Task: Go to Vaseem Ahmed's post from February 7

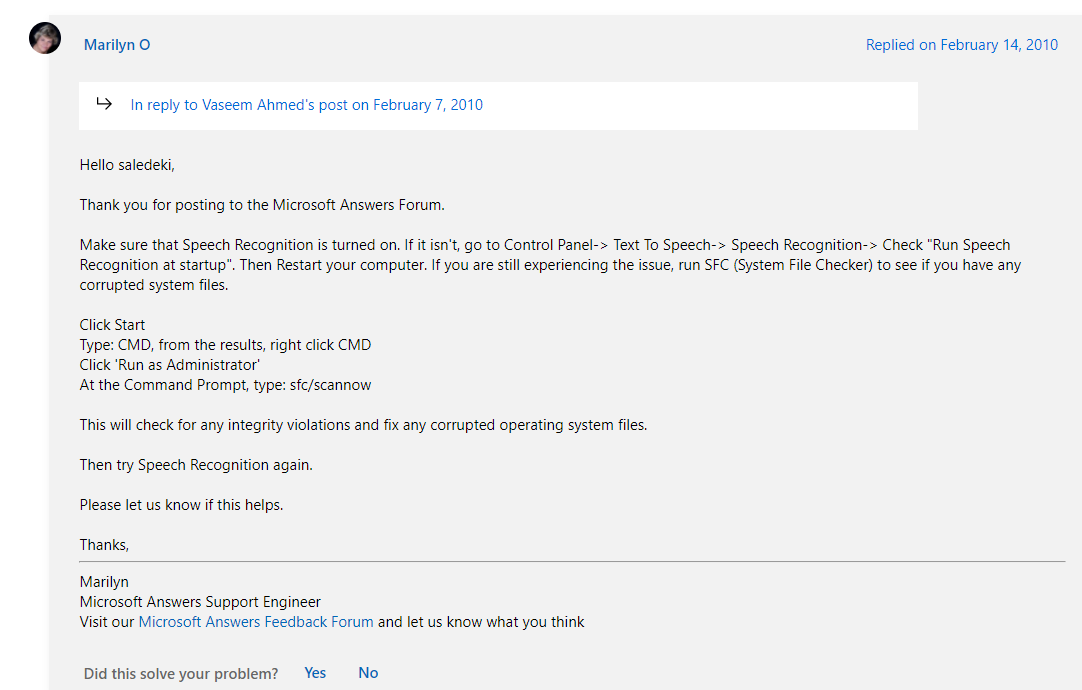Action: [x=306, y=105]
